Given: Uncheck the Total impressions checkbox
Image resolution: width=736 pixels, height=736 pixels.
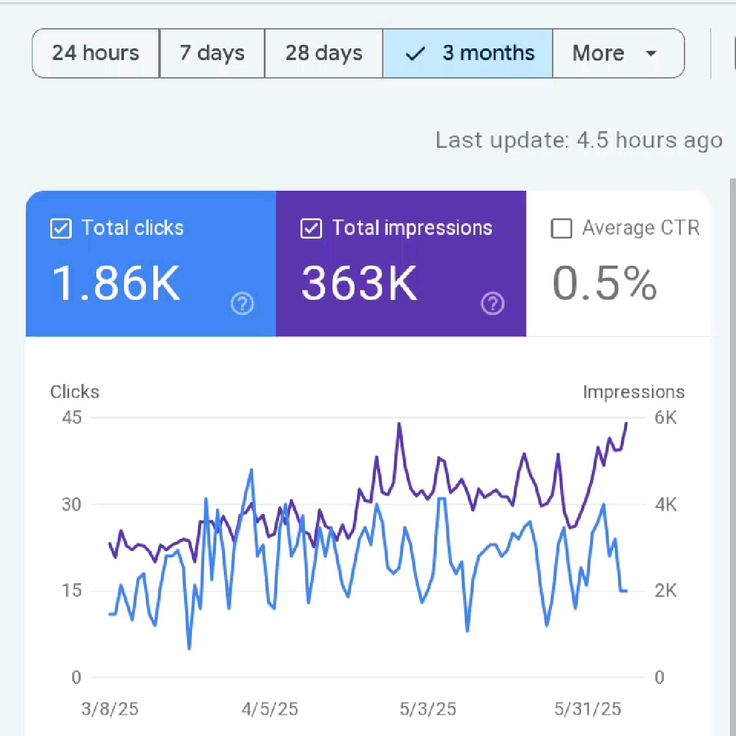Looking at the screenshot, I should coord(311,229).
